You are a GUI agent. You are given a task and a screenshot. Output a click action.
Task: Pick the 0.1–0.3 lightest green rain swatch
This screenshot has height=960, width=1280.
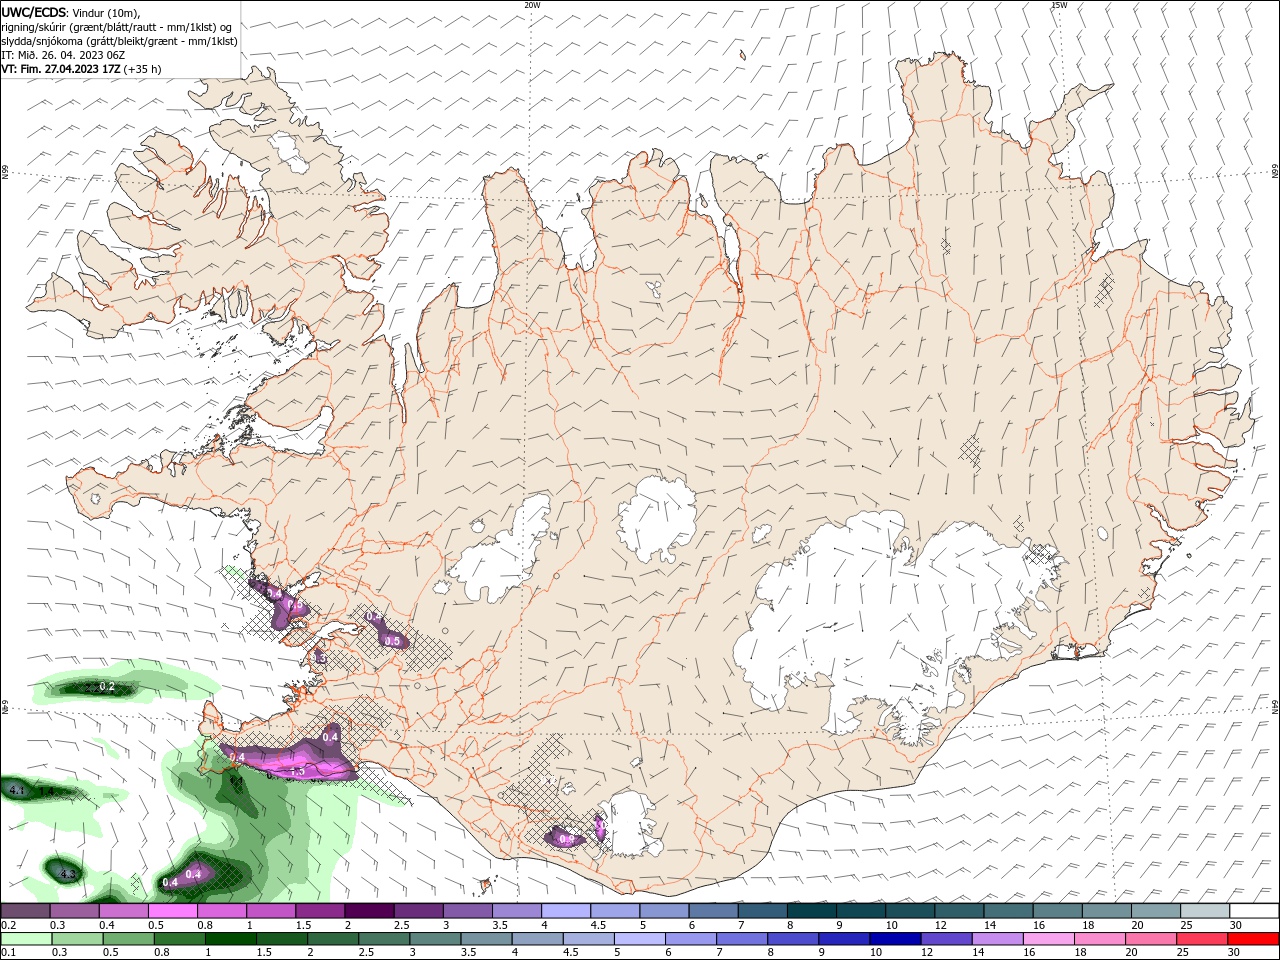(27, 939)
